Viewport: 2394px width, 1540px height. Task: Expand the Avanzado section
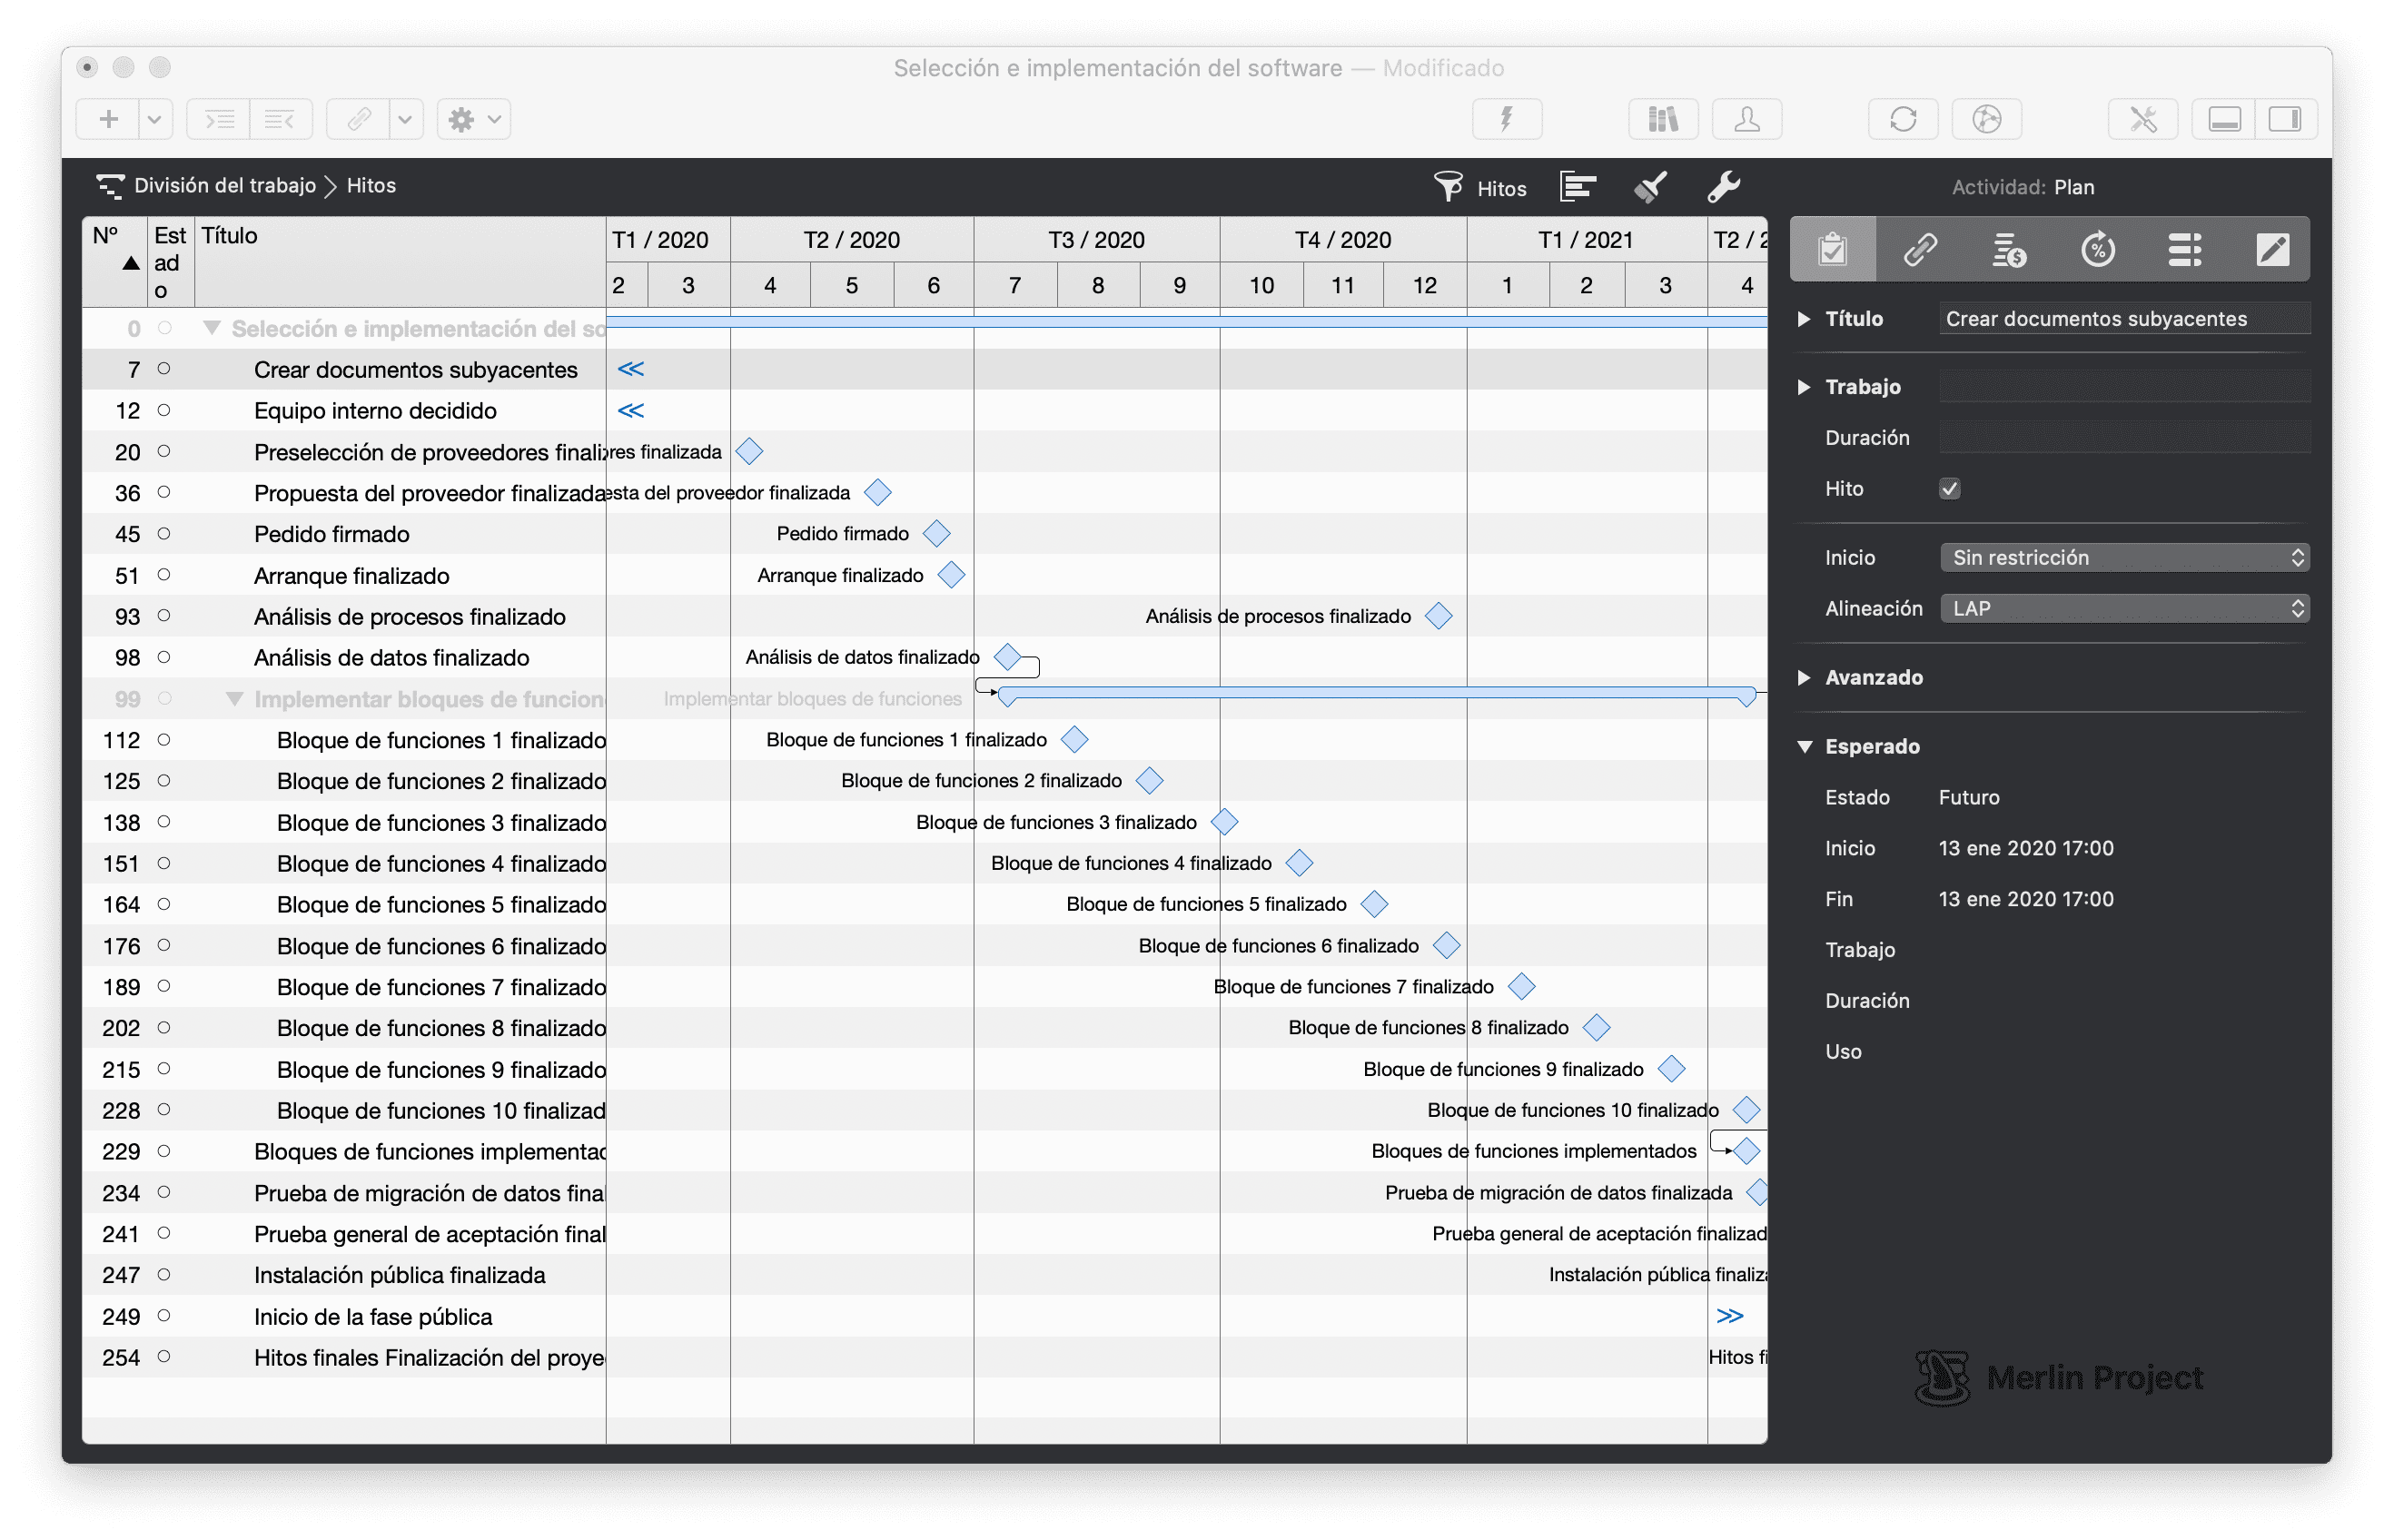(1804, 678)
